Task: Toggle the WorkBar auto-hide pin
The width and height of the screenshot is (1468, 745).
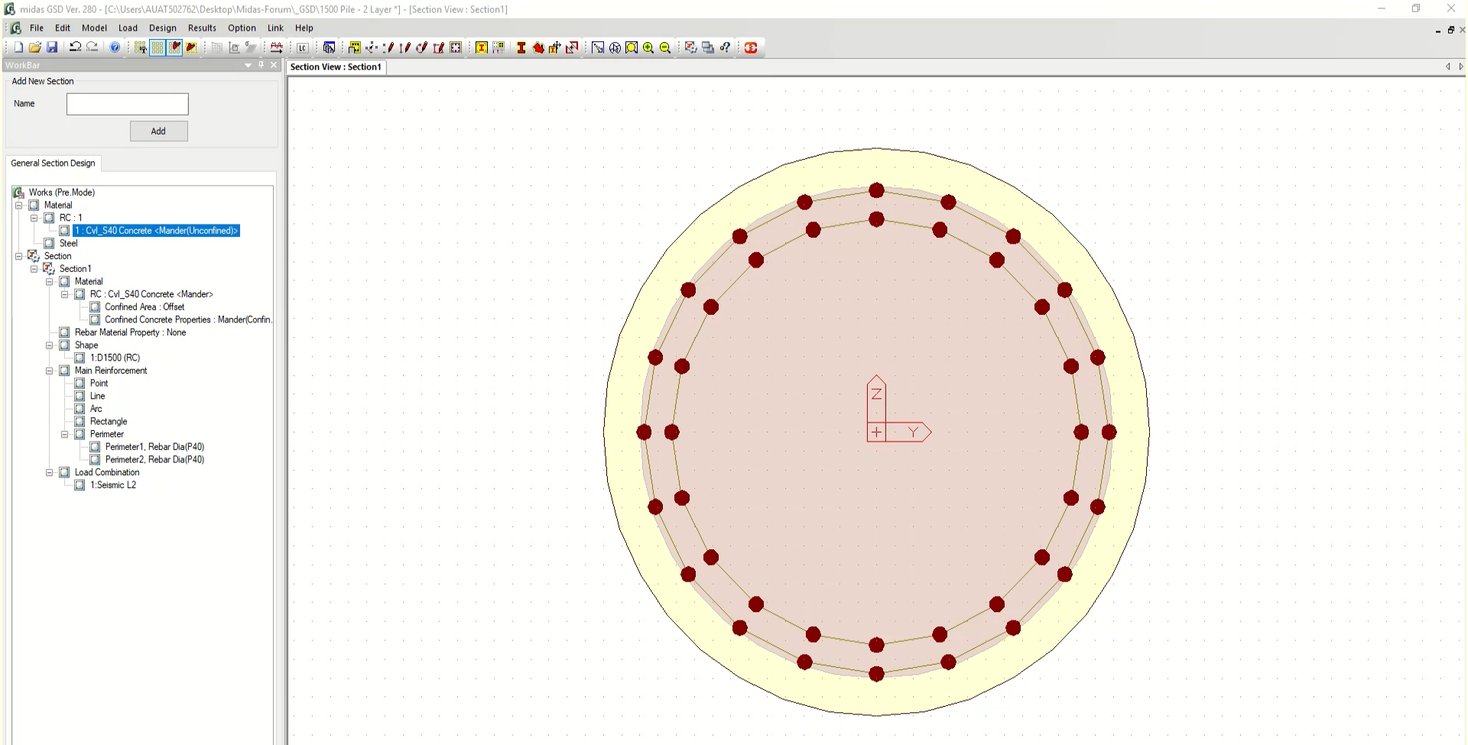Action: pyautogui.click(x=259, y=64)
